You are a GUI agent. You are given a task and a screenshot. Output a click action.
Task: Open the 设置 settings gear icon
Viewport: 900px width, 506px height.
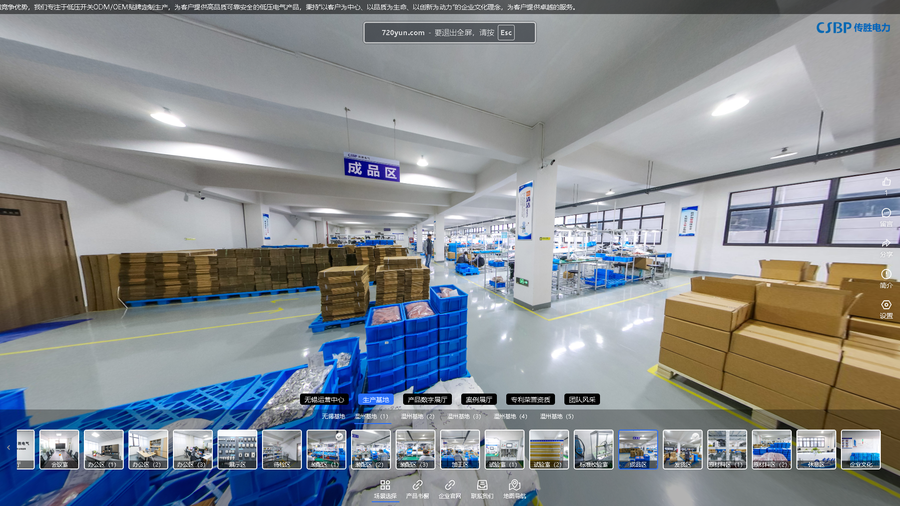point(886,305)
